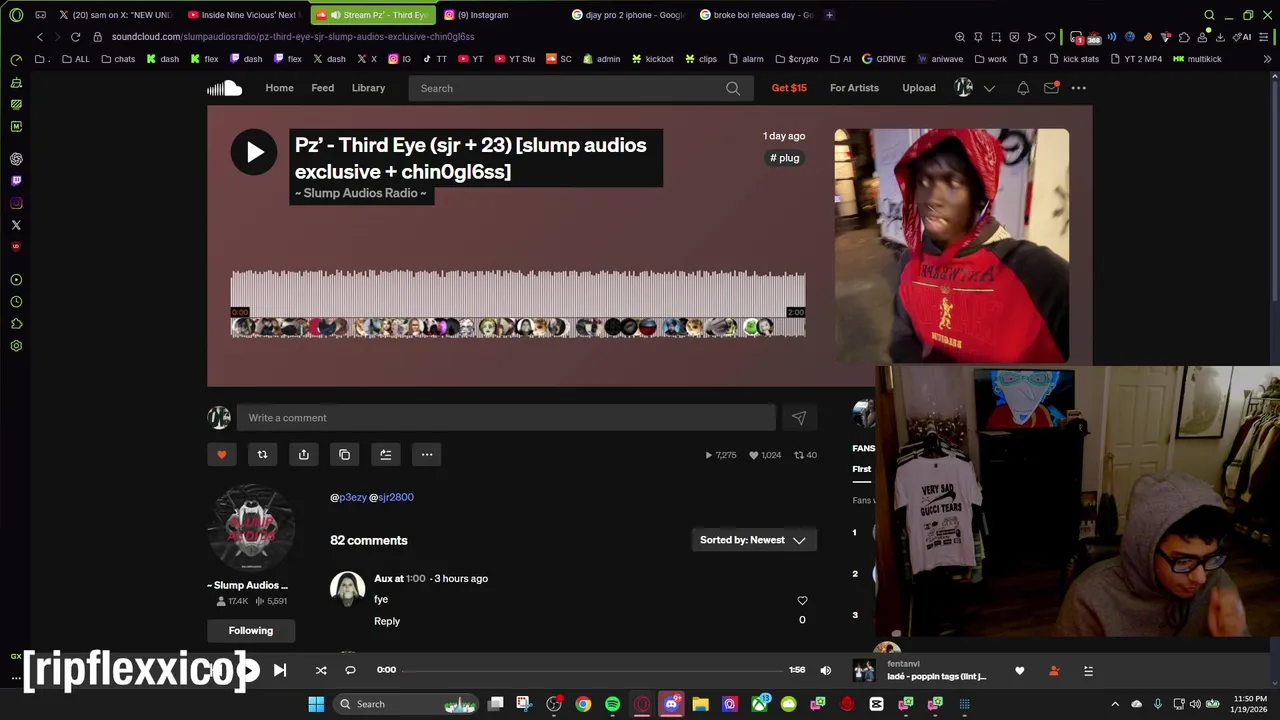Screen dimensions: 1280x720
Task: Open the kick stats bookmark folder
Action: pos(1073,59)
